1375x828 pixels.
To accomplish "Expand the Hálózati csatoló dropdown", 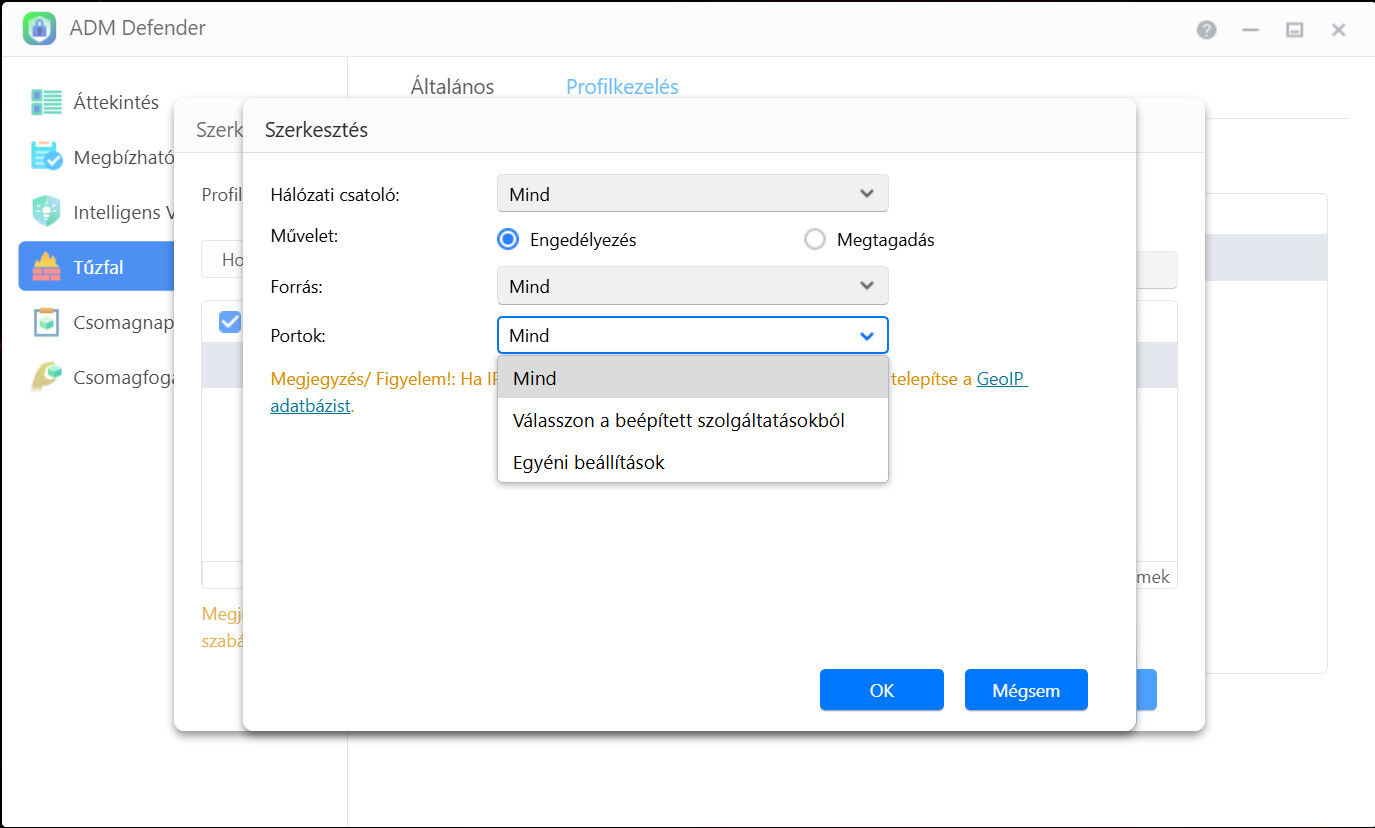I will 692,194.
